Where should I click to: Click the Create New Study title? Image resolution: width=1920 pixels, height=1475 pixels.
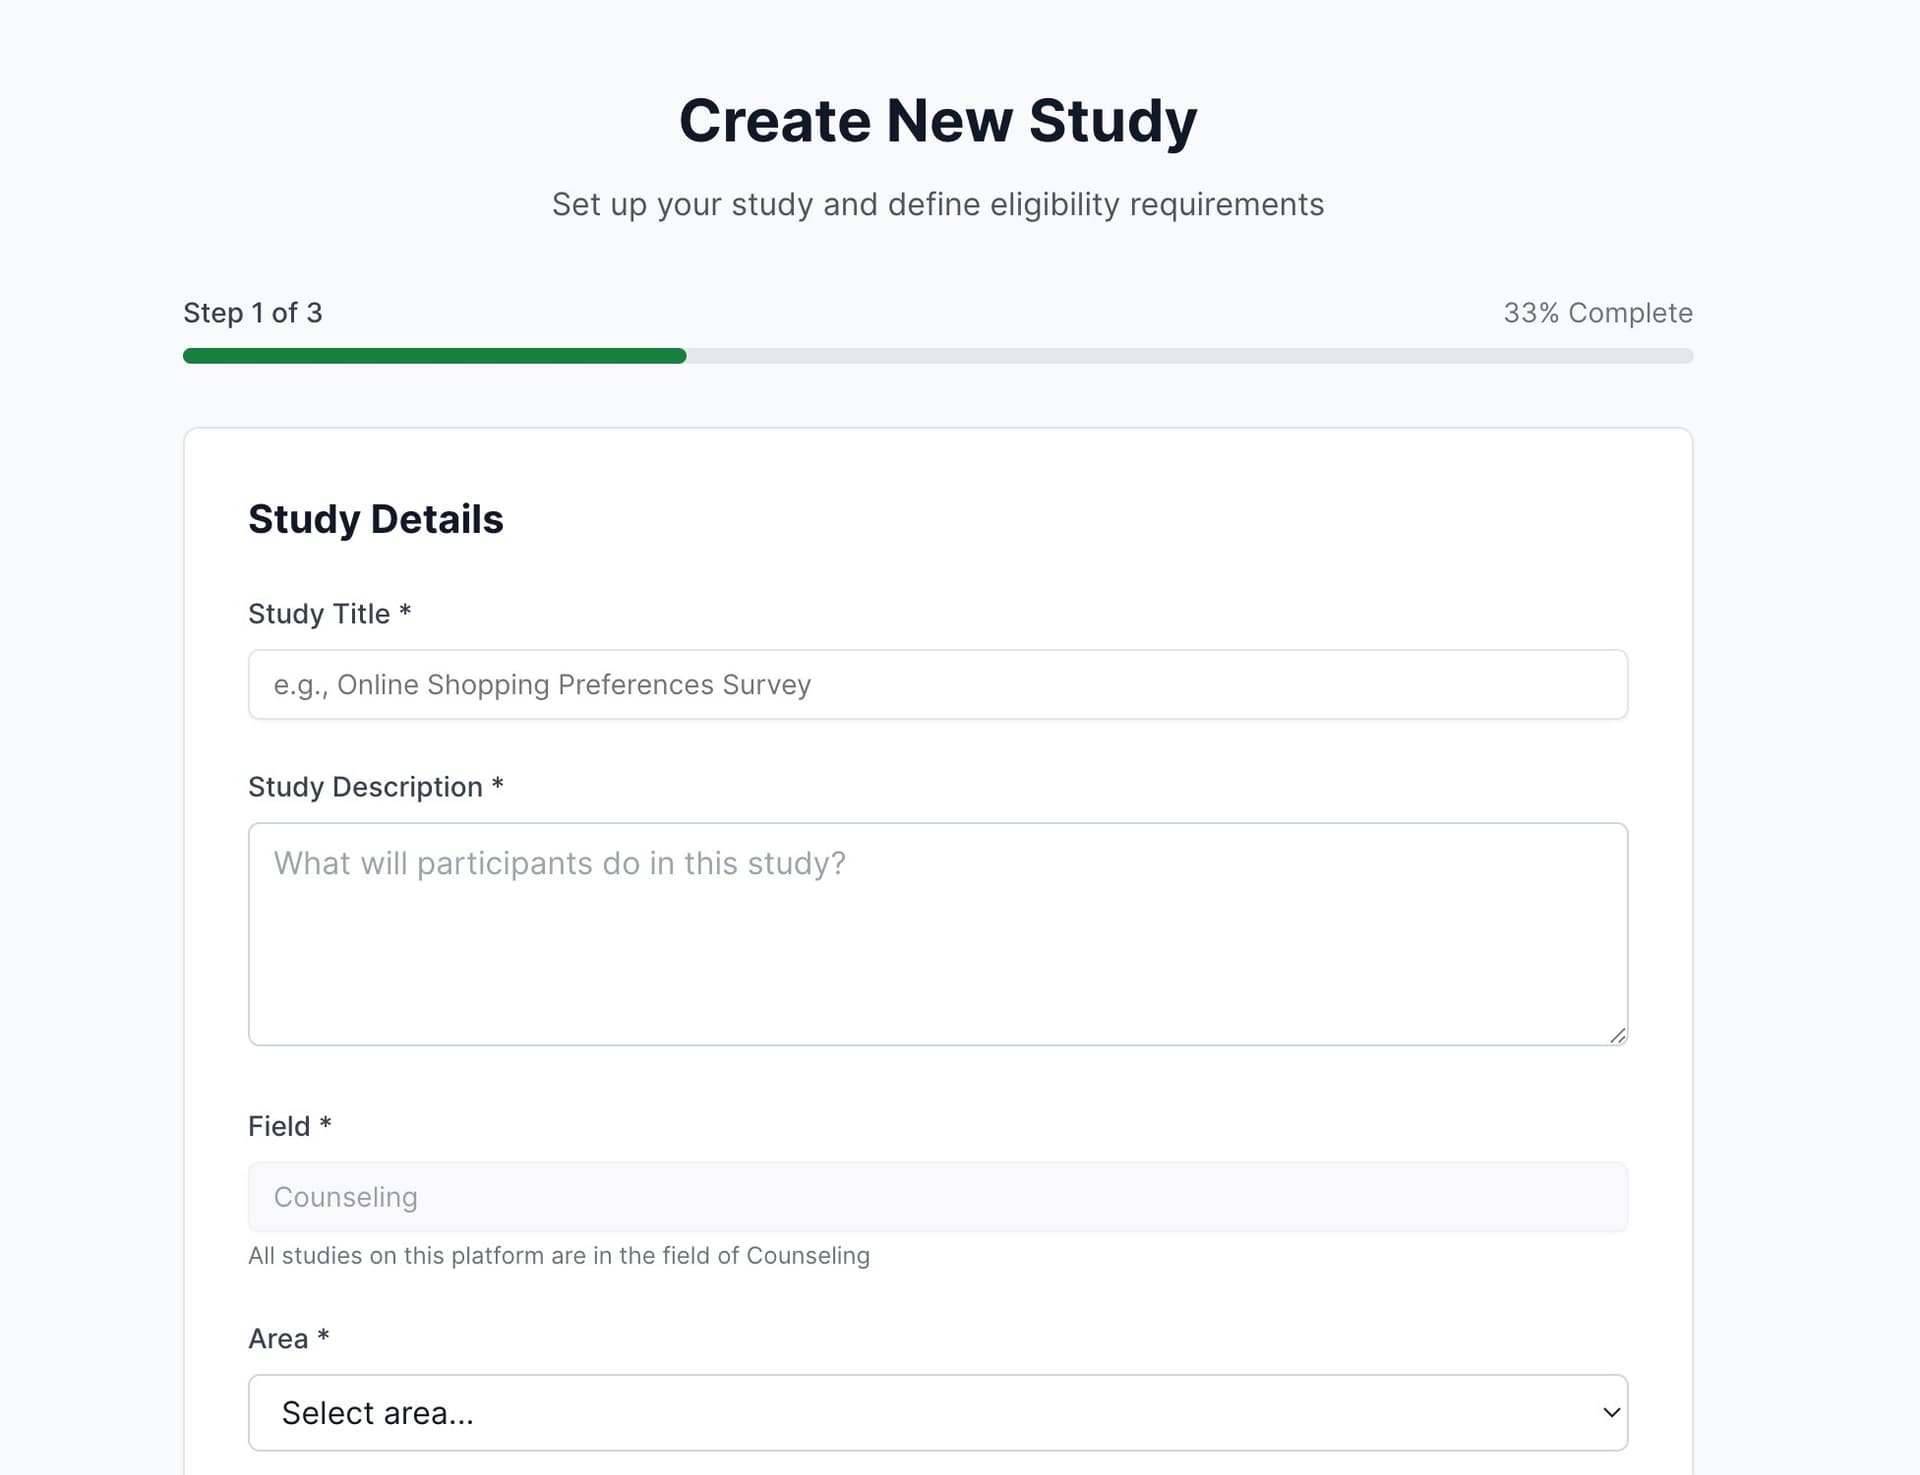[x=938, y=120]
